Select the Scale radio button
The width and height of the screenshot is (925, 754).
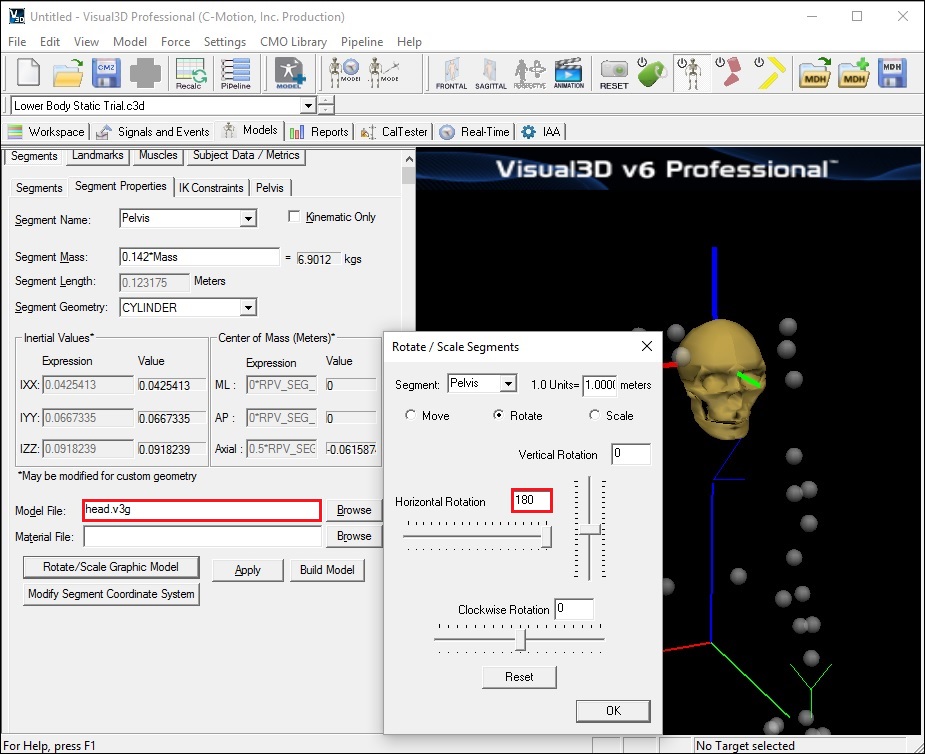click(594, 415)
